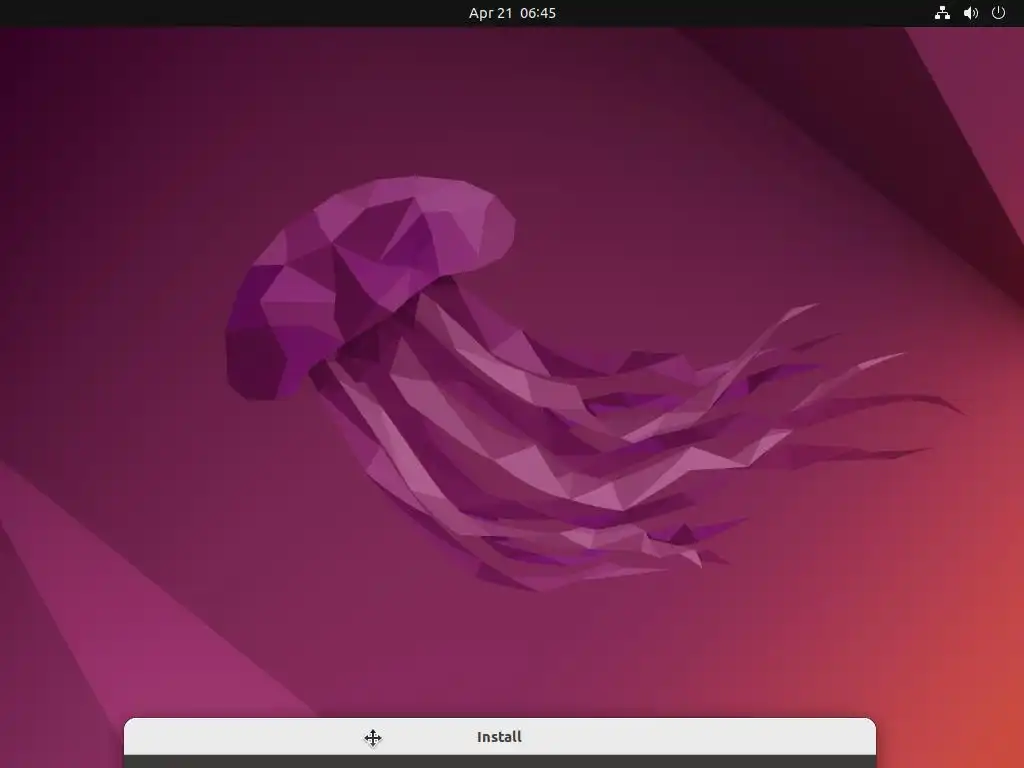
Task: Click the Install window title bar
Action: pos(500,737)
